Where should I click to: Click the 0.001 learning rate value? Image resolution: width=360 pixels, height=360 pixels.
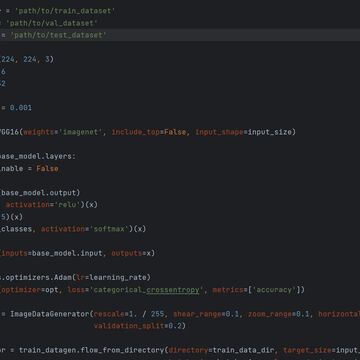[x=21, y=108]
